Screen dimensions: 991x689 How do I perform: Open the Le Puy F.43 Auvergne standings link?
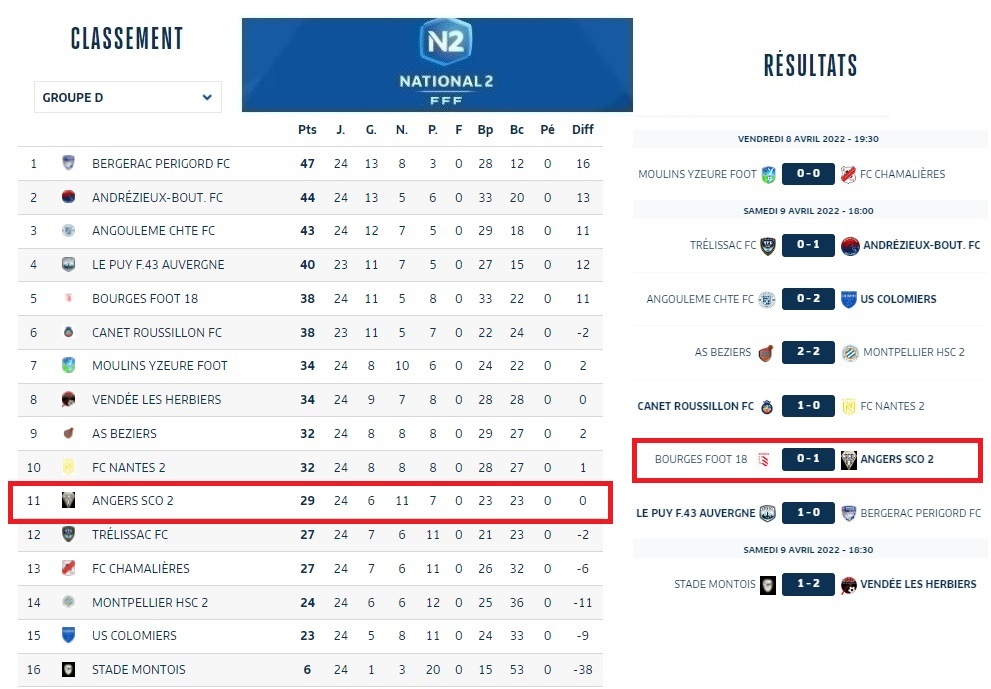pyautogui.click(x=158, y=265)
